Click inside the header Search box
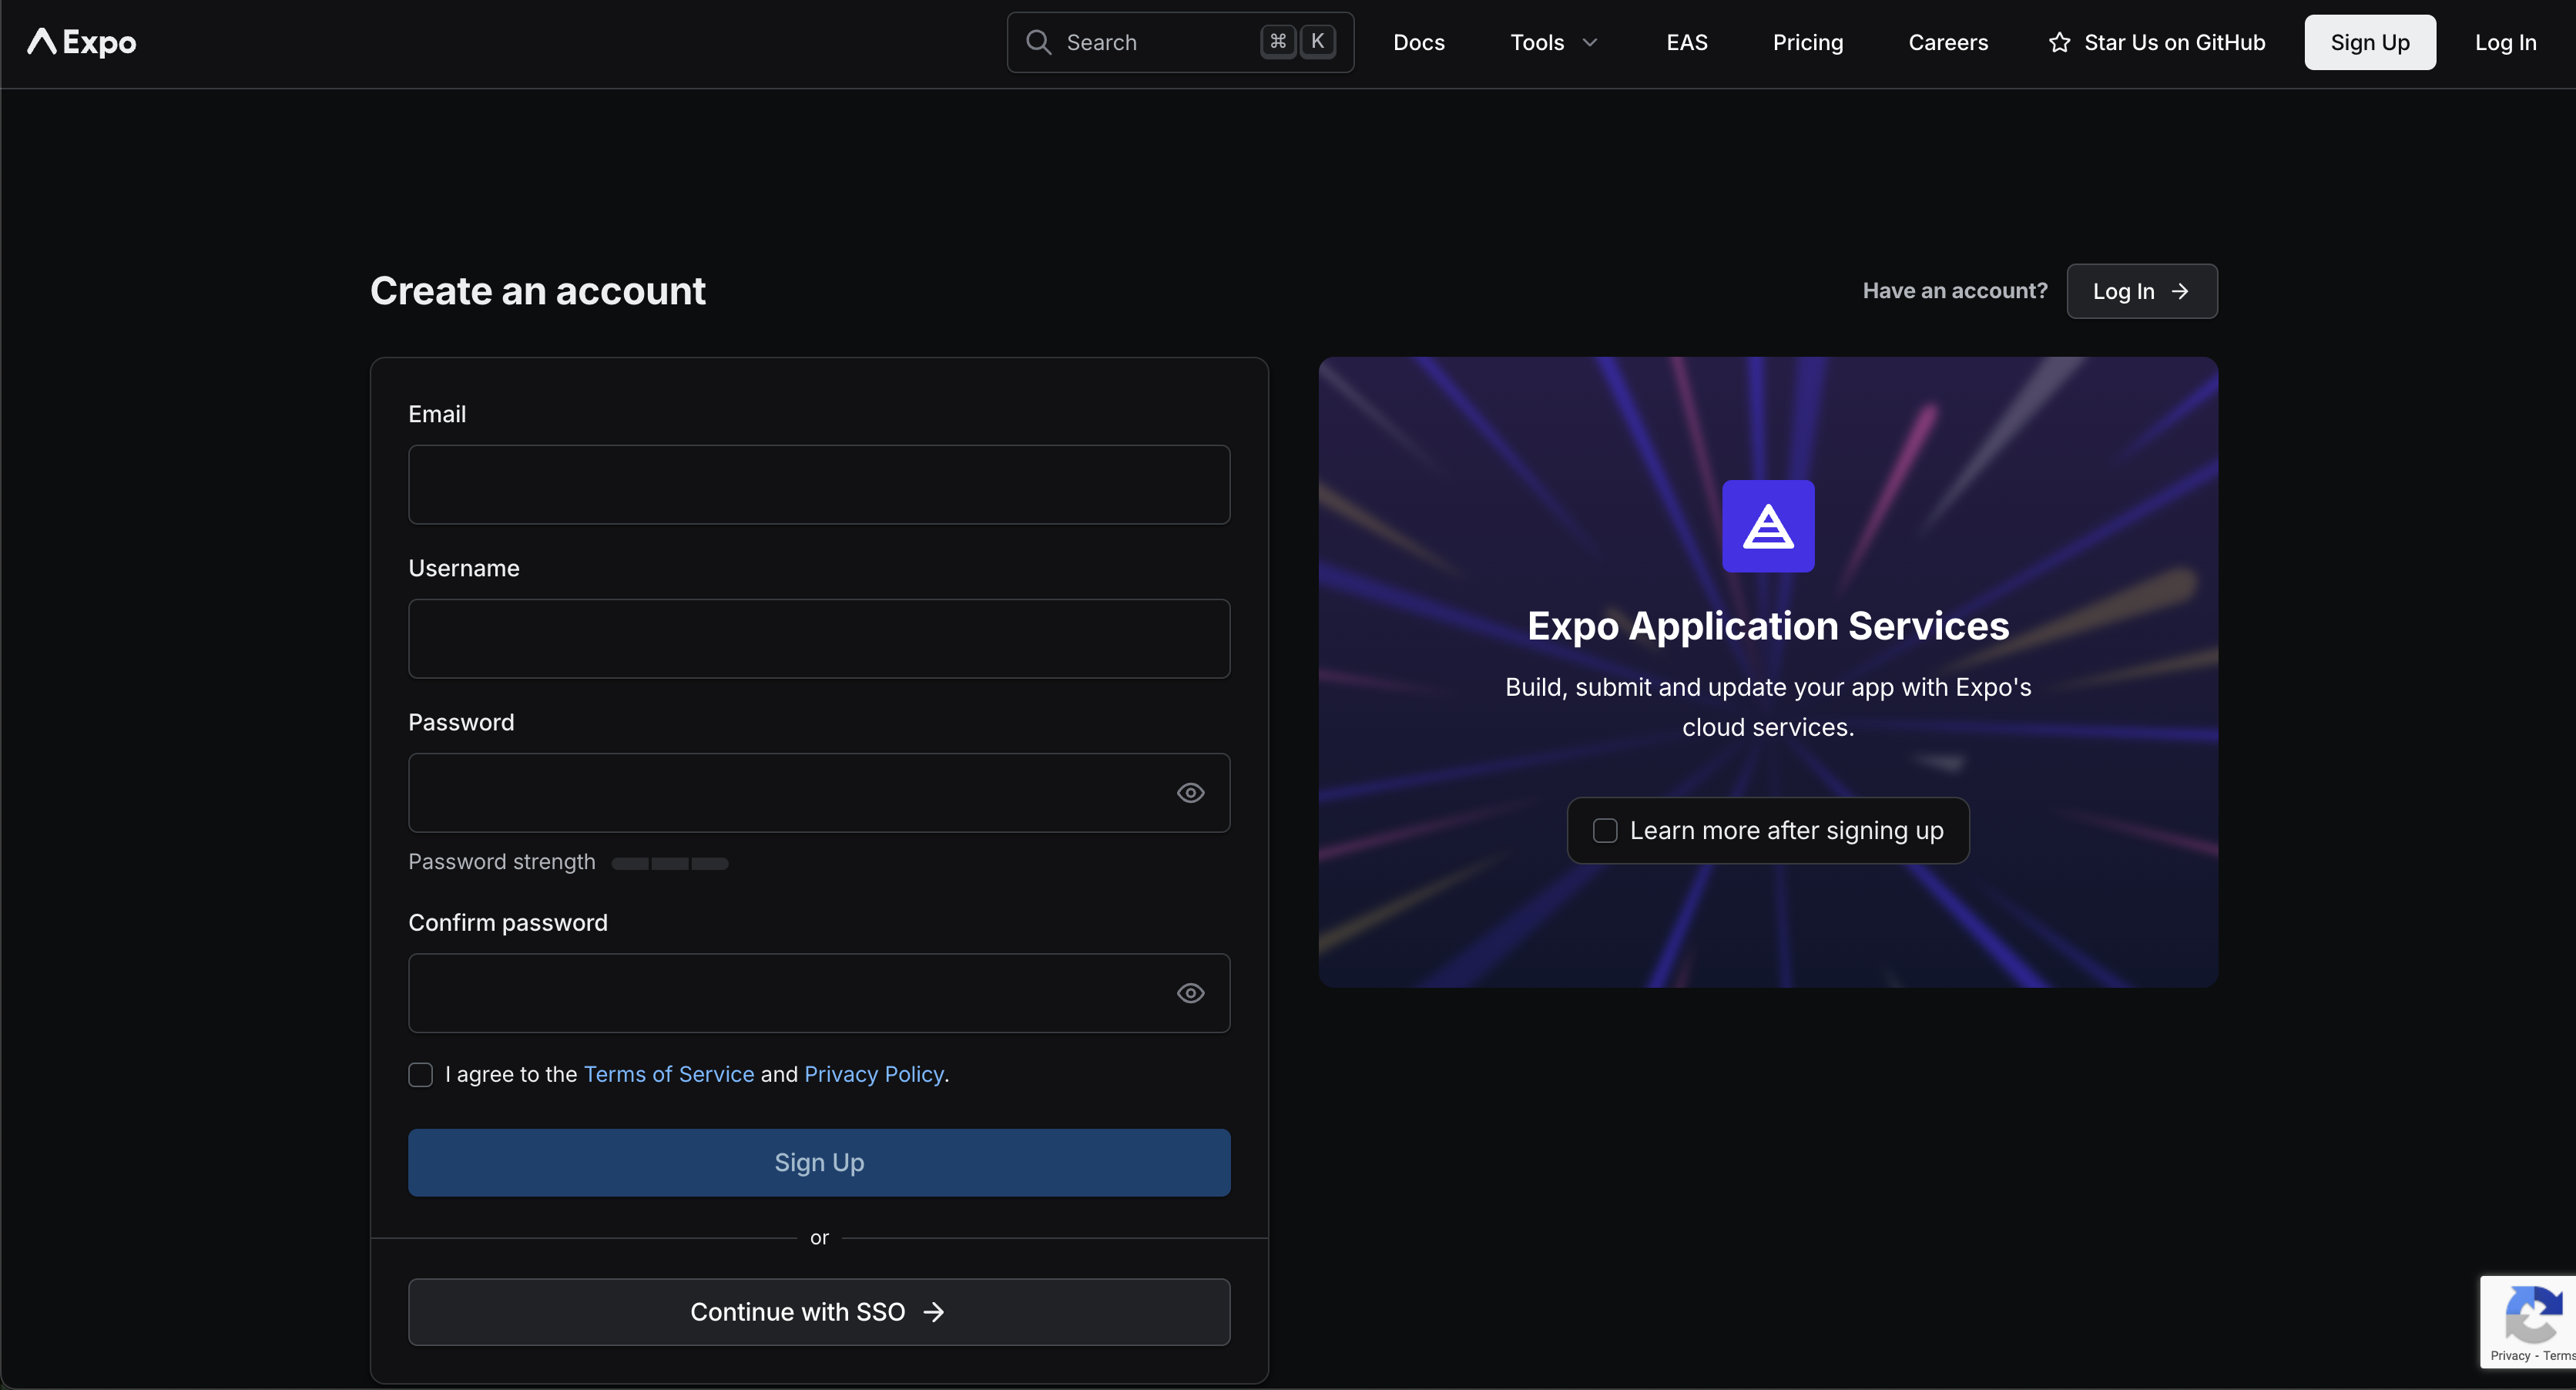Image resolution: width=2576 pixels, height=1390 pixels. 1180,42
